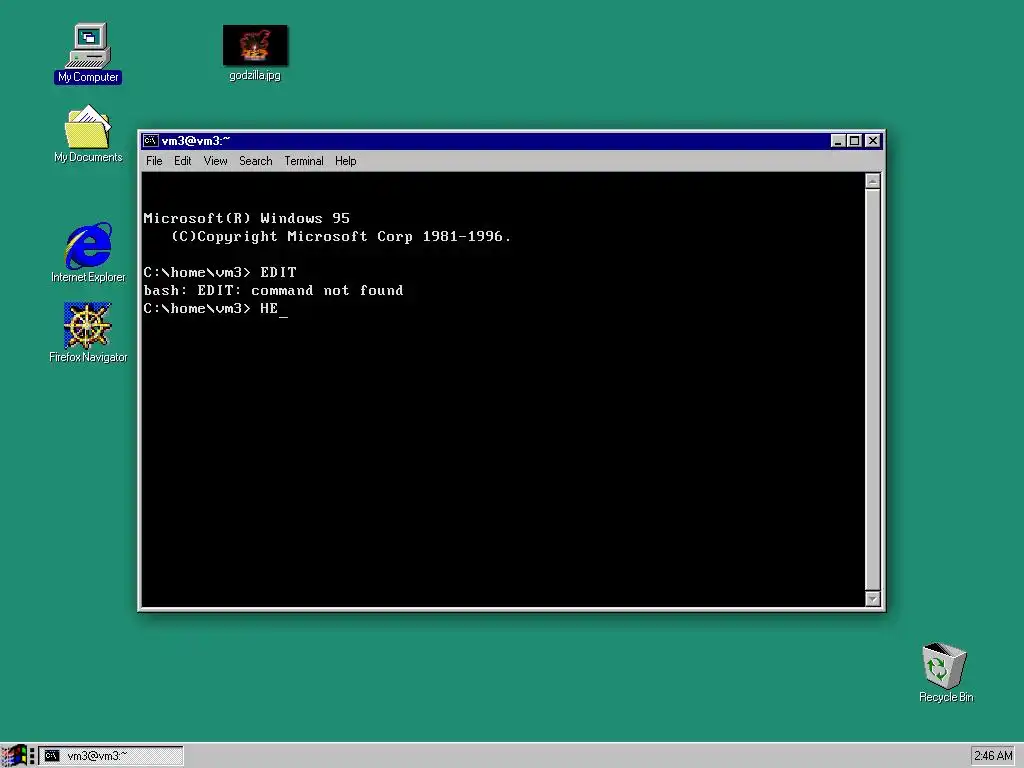
Task: Click the terminal vertical scrollbar track
Action: [x=872, y=390]
